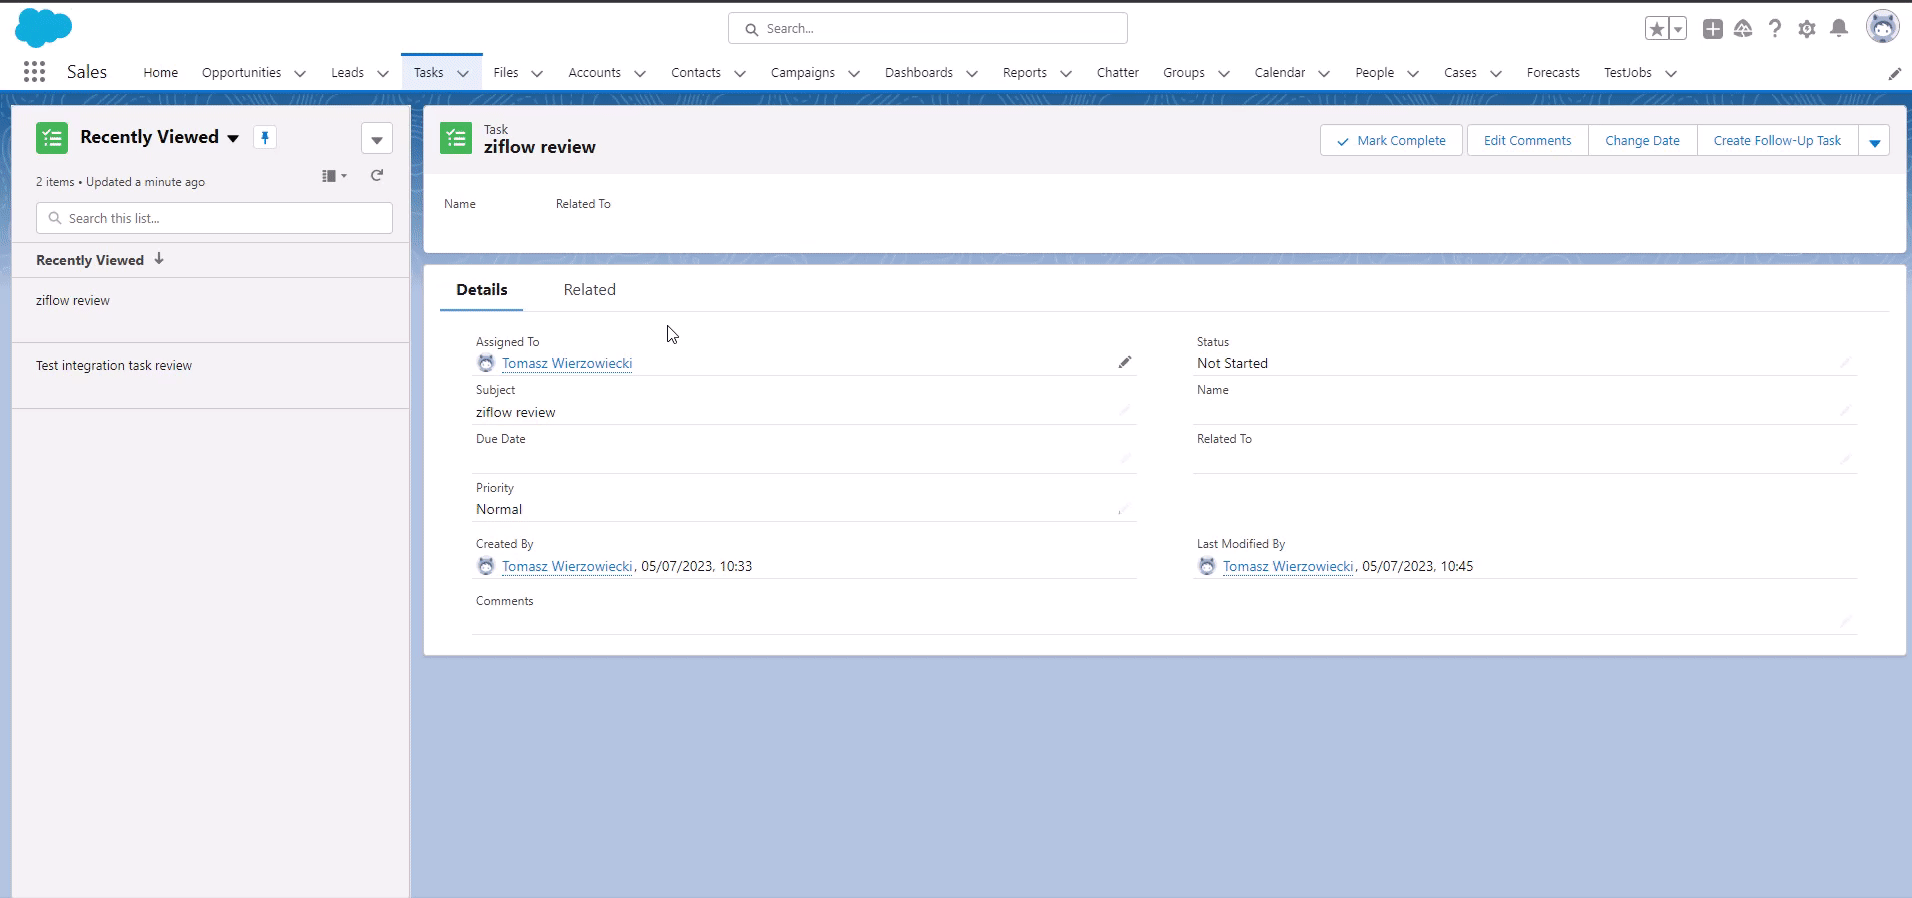Open the user avatar profile menu
1912x898 pixels.
click(1882, 28)
